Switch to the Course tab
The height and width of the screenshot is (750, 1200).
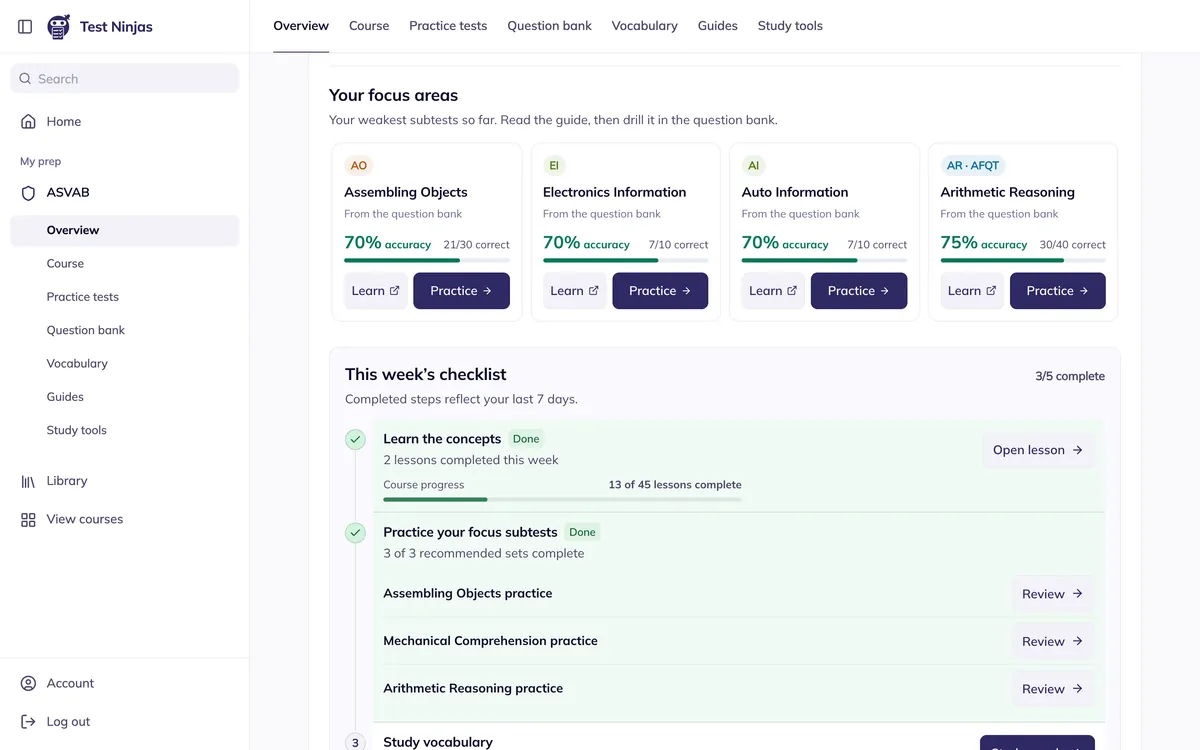pyautogui.click(x=369, y=26)
